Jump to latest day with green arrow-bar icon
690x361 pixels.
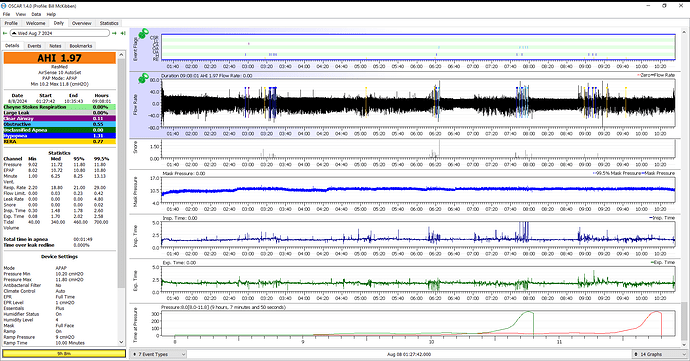(x=123, y=33)
